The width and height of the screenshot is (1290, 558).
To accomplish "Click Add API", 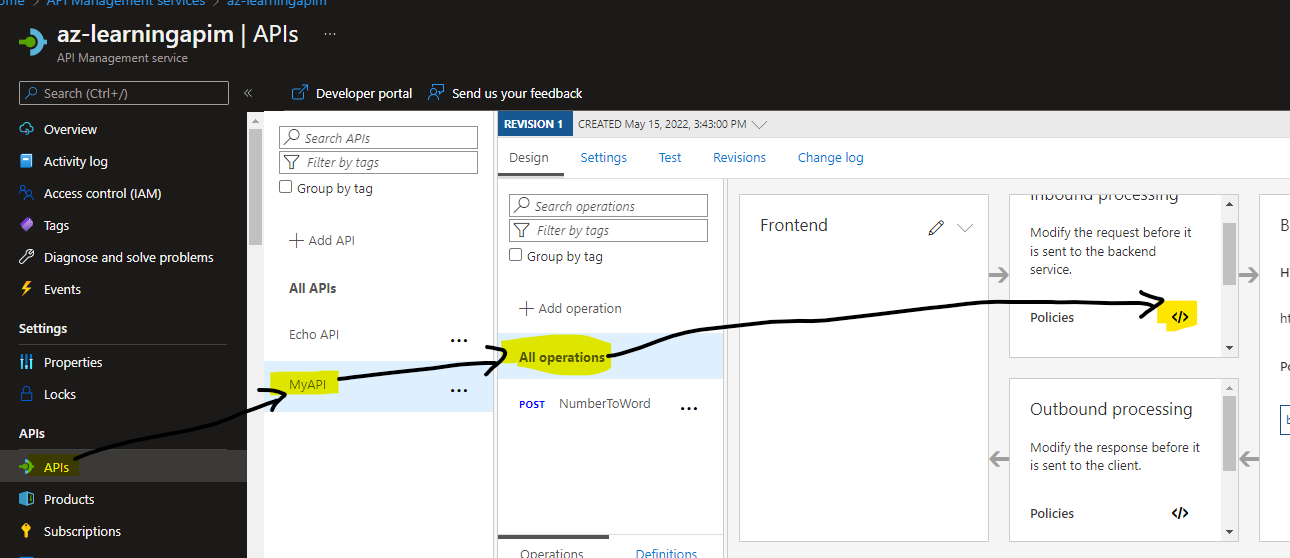I will (x=322, y=240).
